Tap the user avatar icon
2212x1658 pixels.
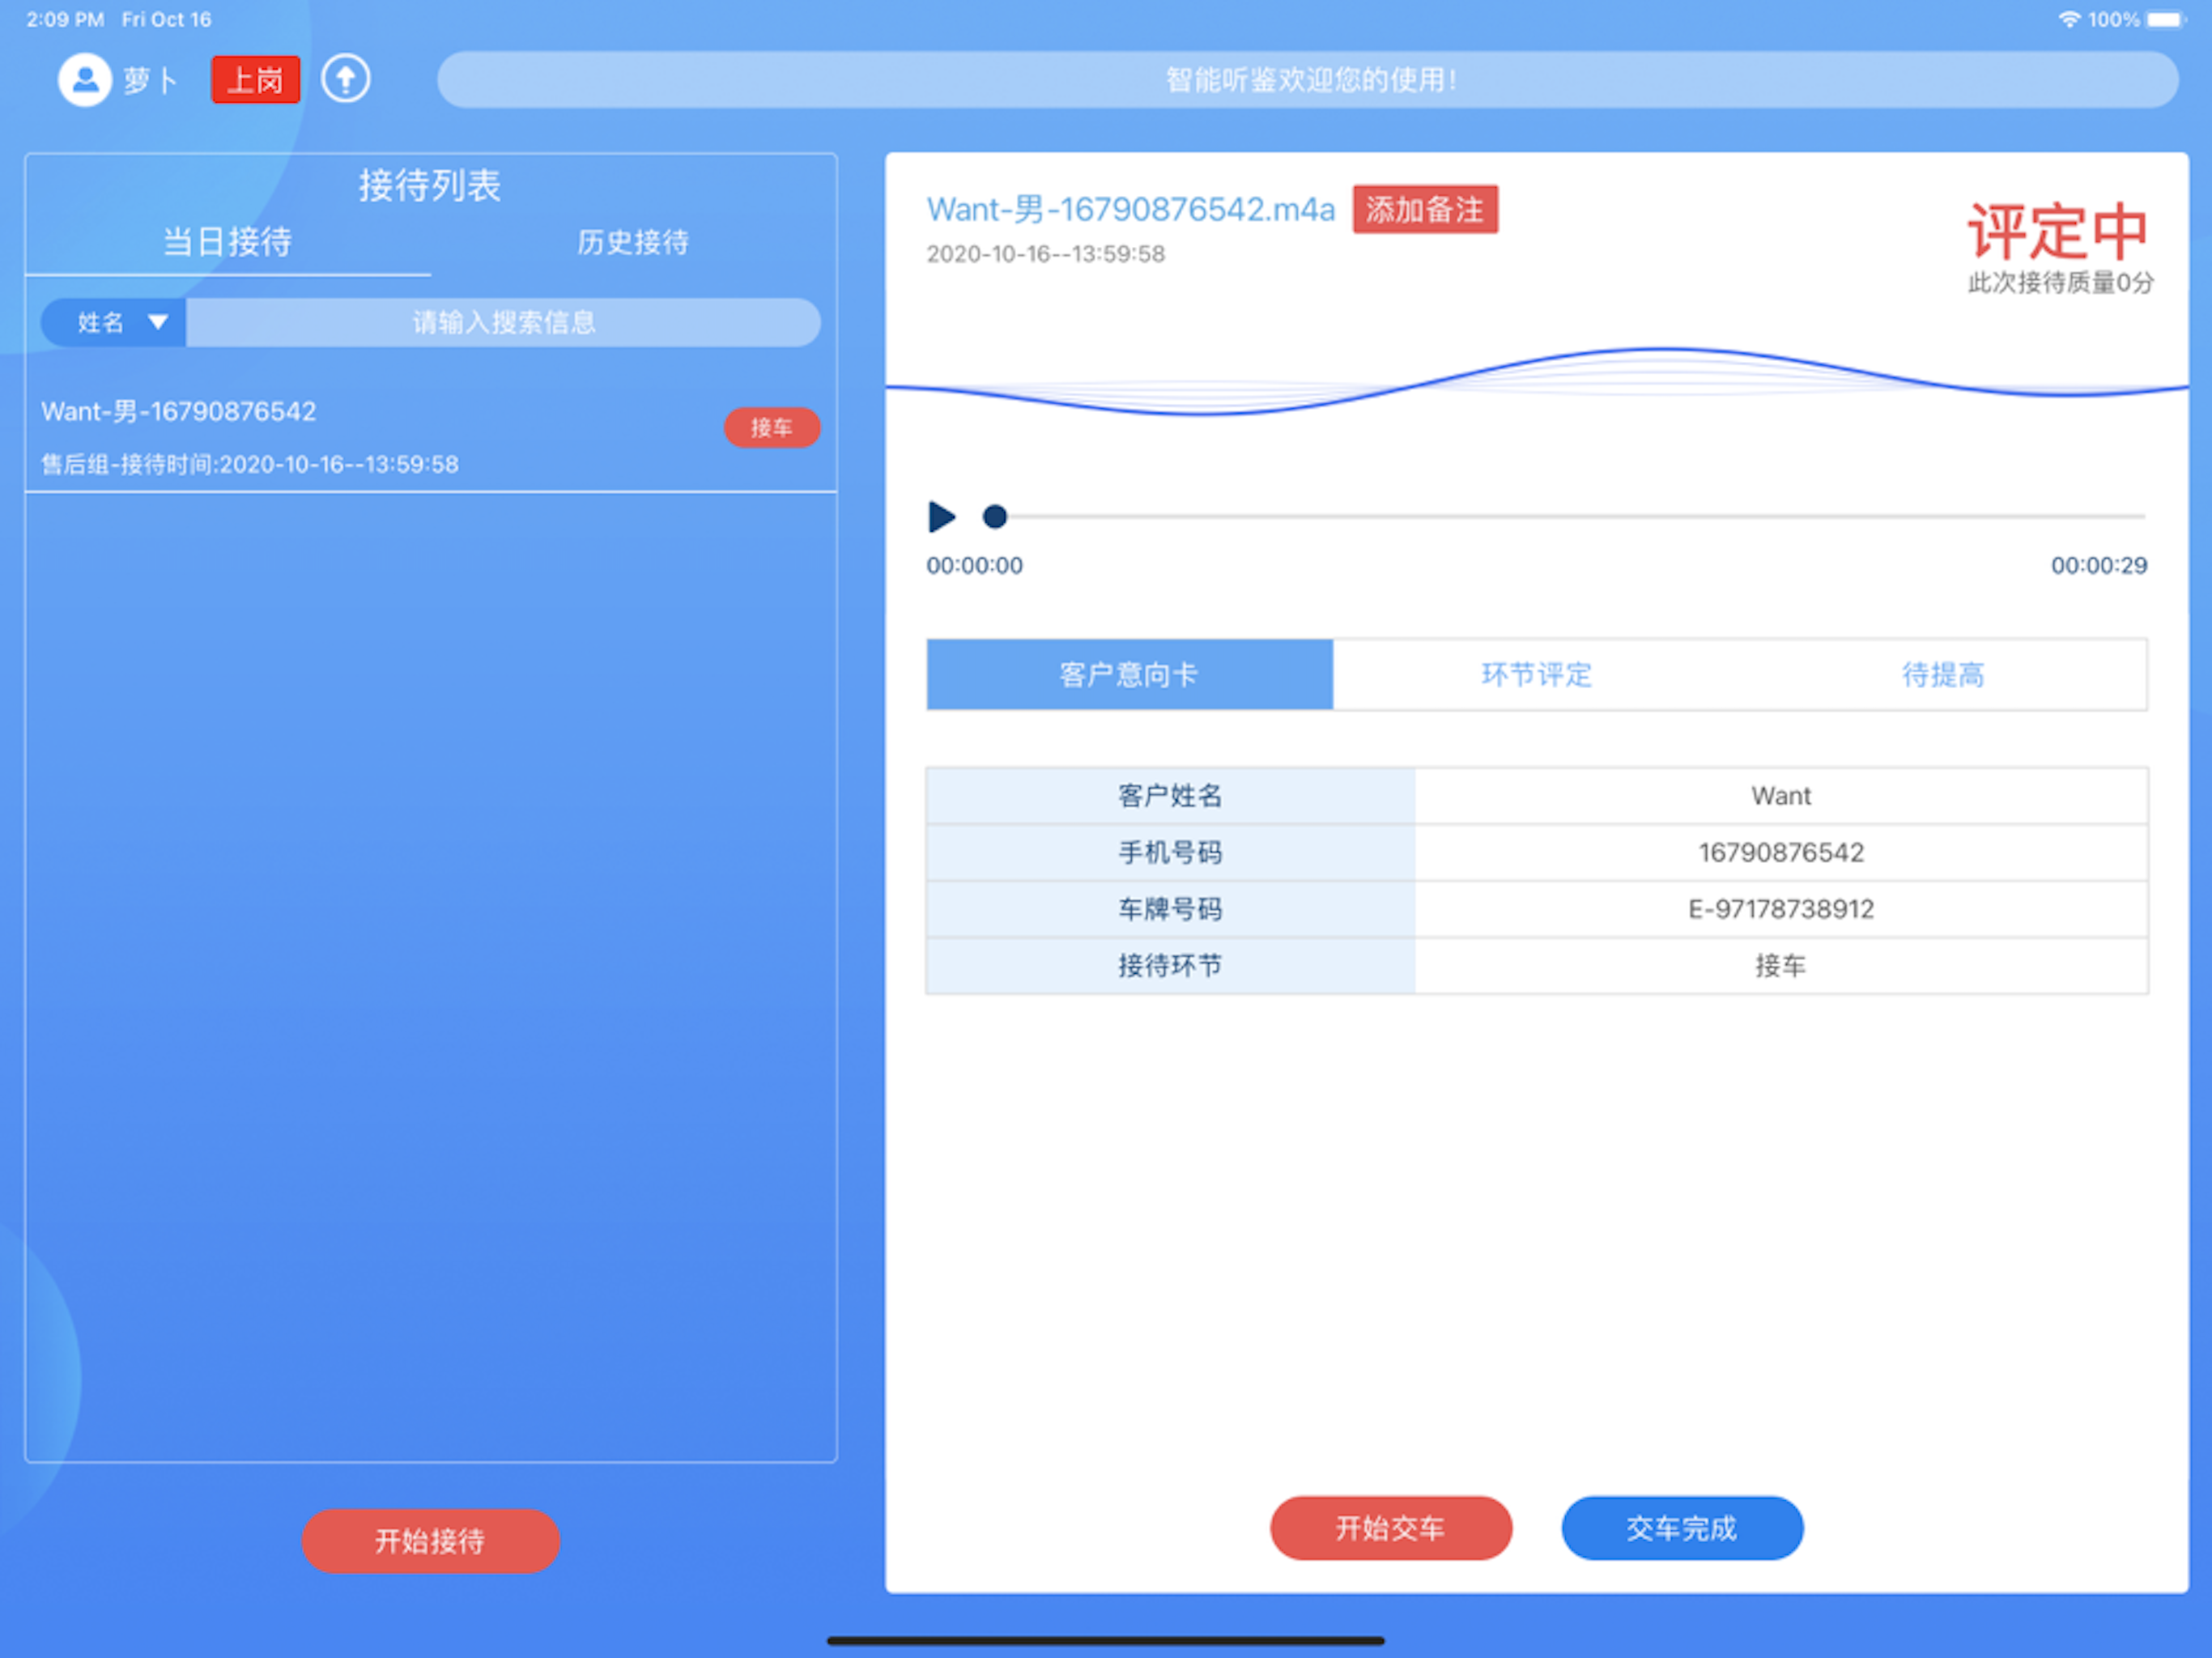click(x=84, y=79)
